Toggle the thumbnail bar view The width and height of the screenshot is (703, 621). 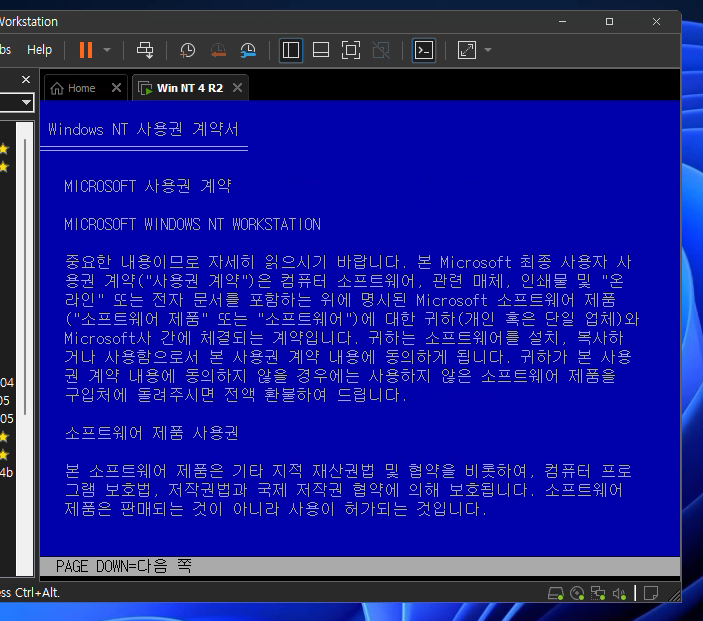point(321,50)
